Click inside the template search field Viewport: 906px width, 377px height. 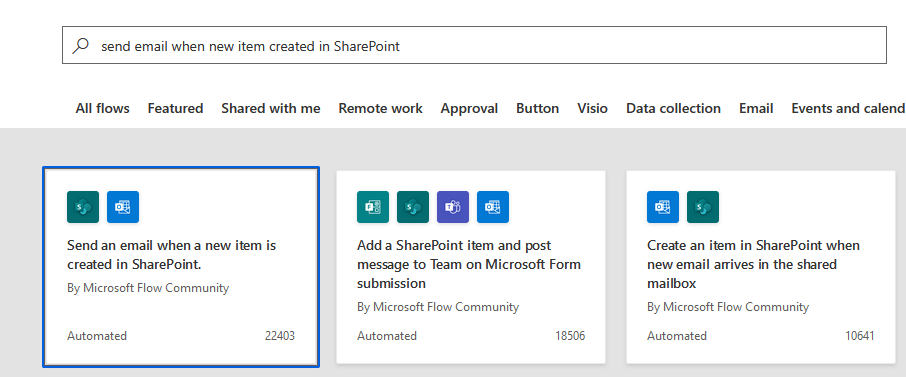tap(474, 45)
